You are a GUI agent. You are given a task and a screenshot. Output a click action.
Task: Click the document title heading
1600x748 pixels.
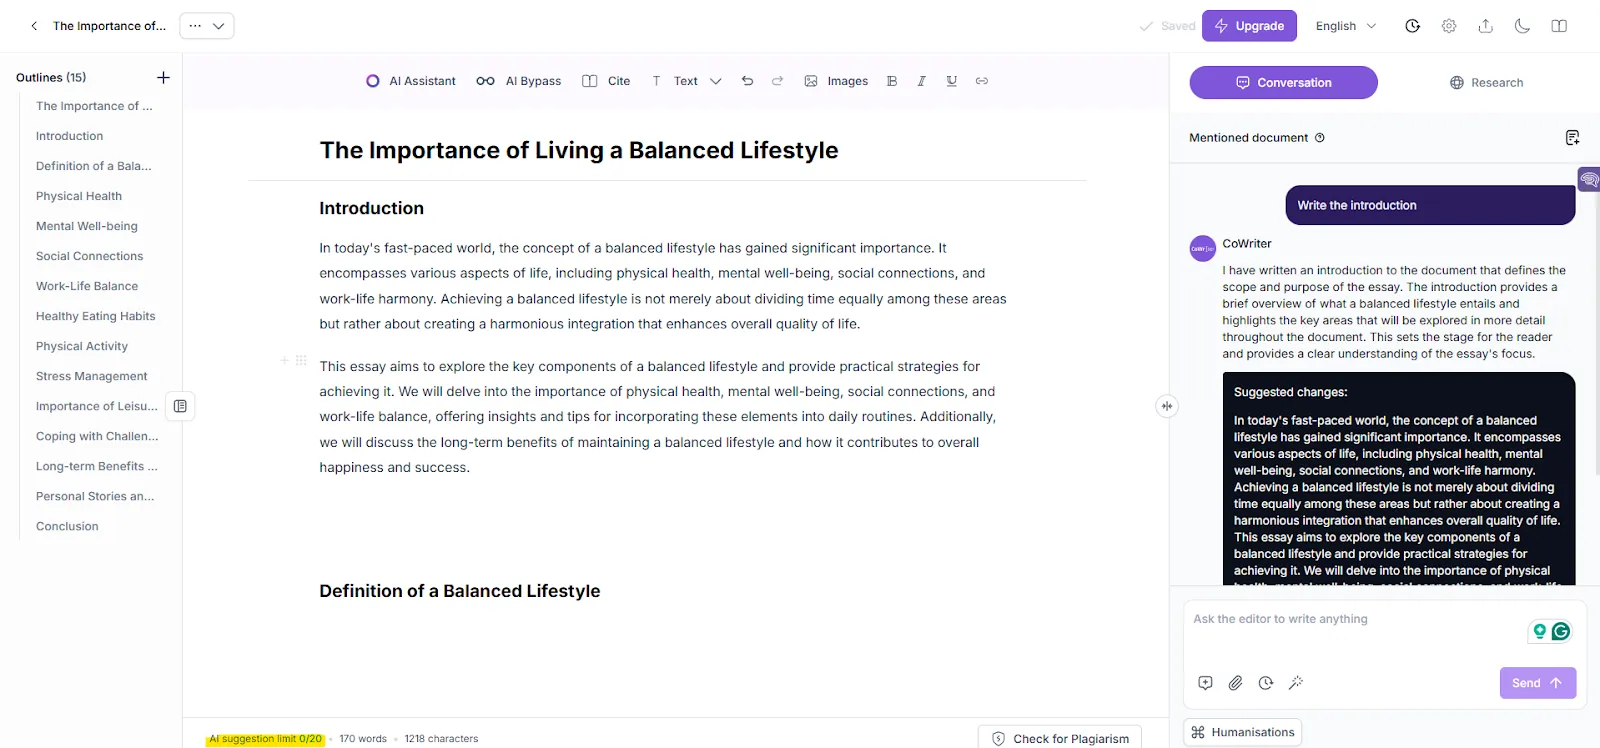tap(579, 150)
